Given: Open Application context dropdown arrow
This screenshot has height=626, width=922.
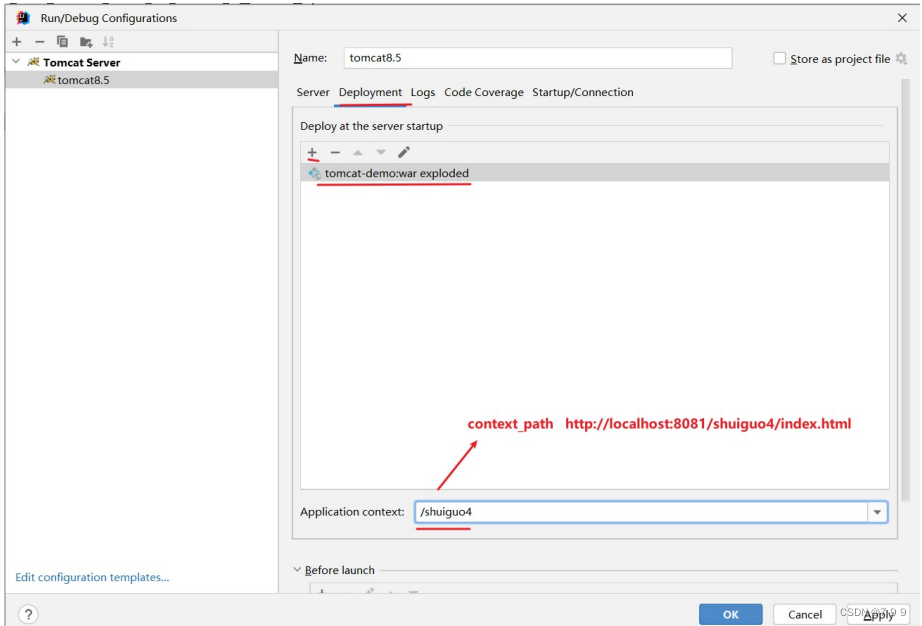Looking at the screenshot, I should click(x=877, y=512).
